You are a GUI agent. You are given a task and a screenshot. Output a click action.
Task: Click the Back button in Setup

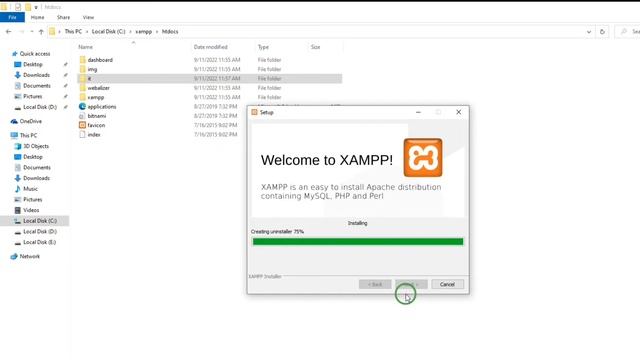pyautogui.click(x=375, y=284)
